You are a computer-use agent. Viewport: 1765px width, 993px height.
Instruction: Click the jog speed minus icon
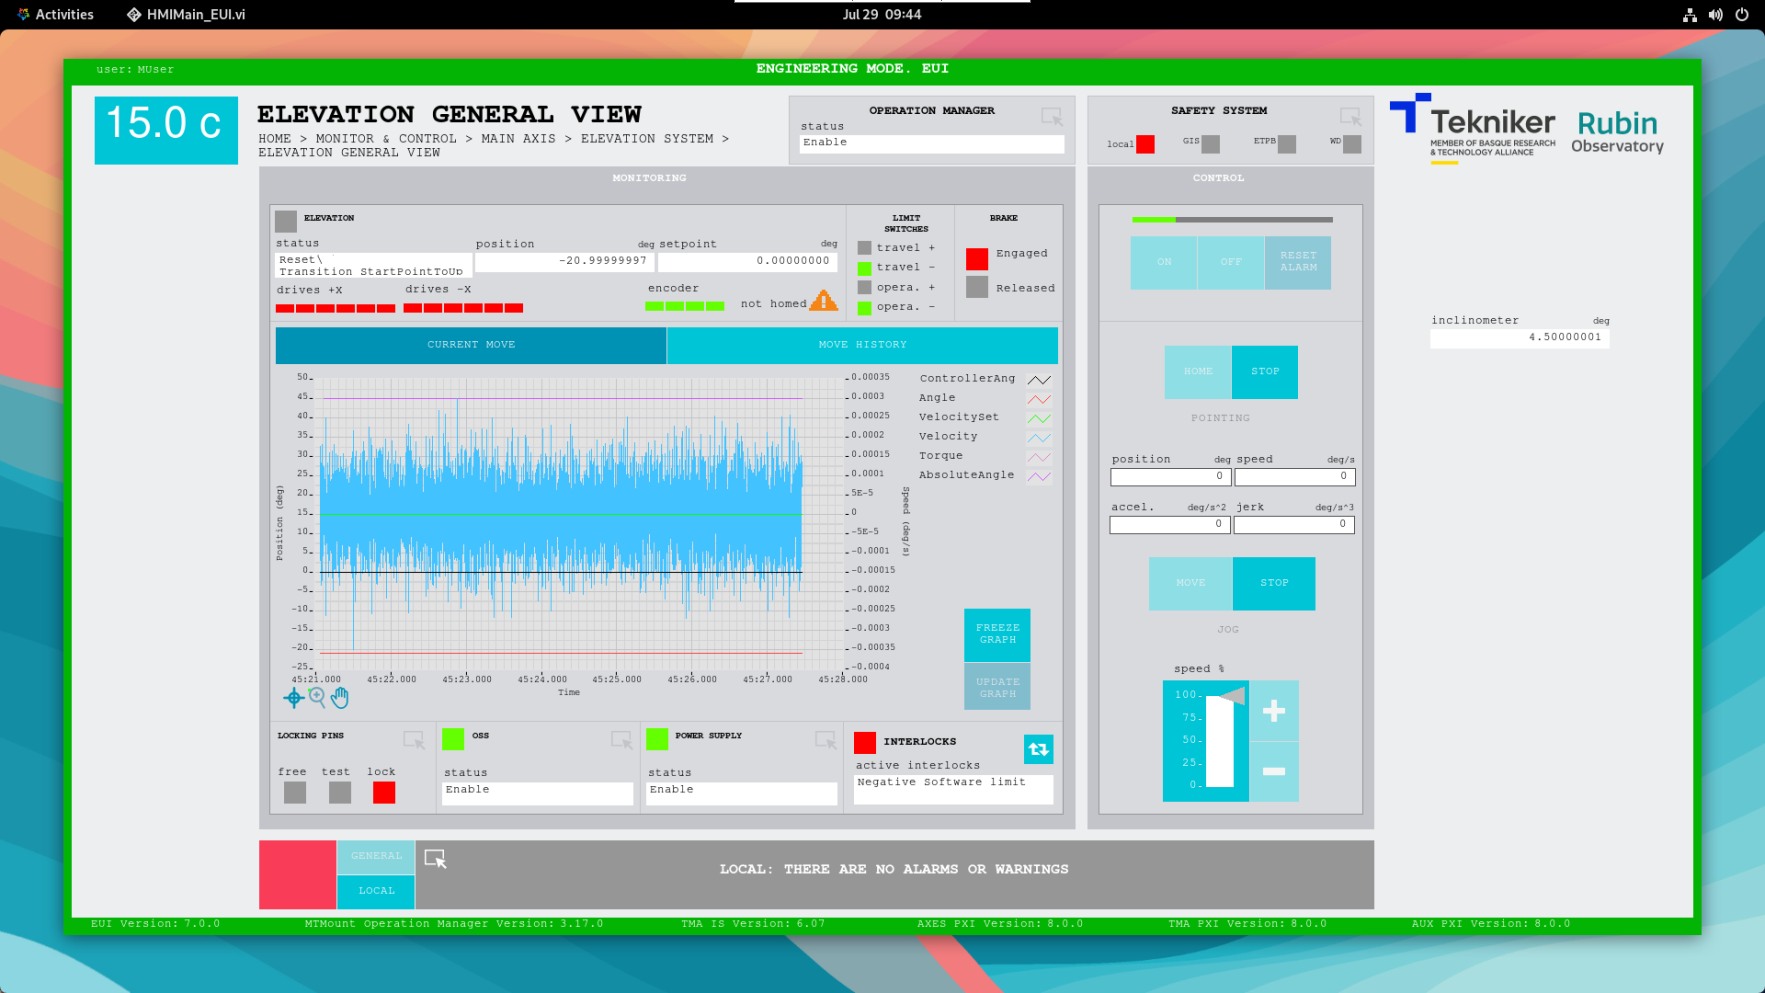1274,771
